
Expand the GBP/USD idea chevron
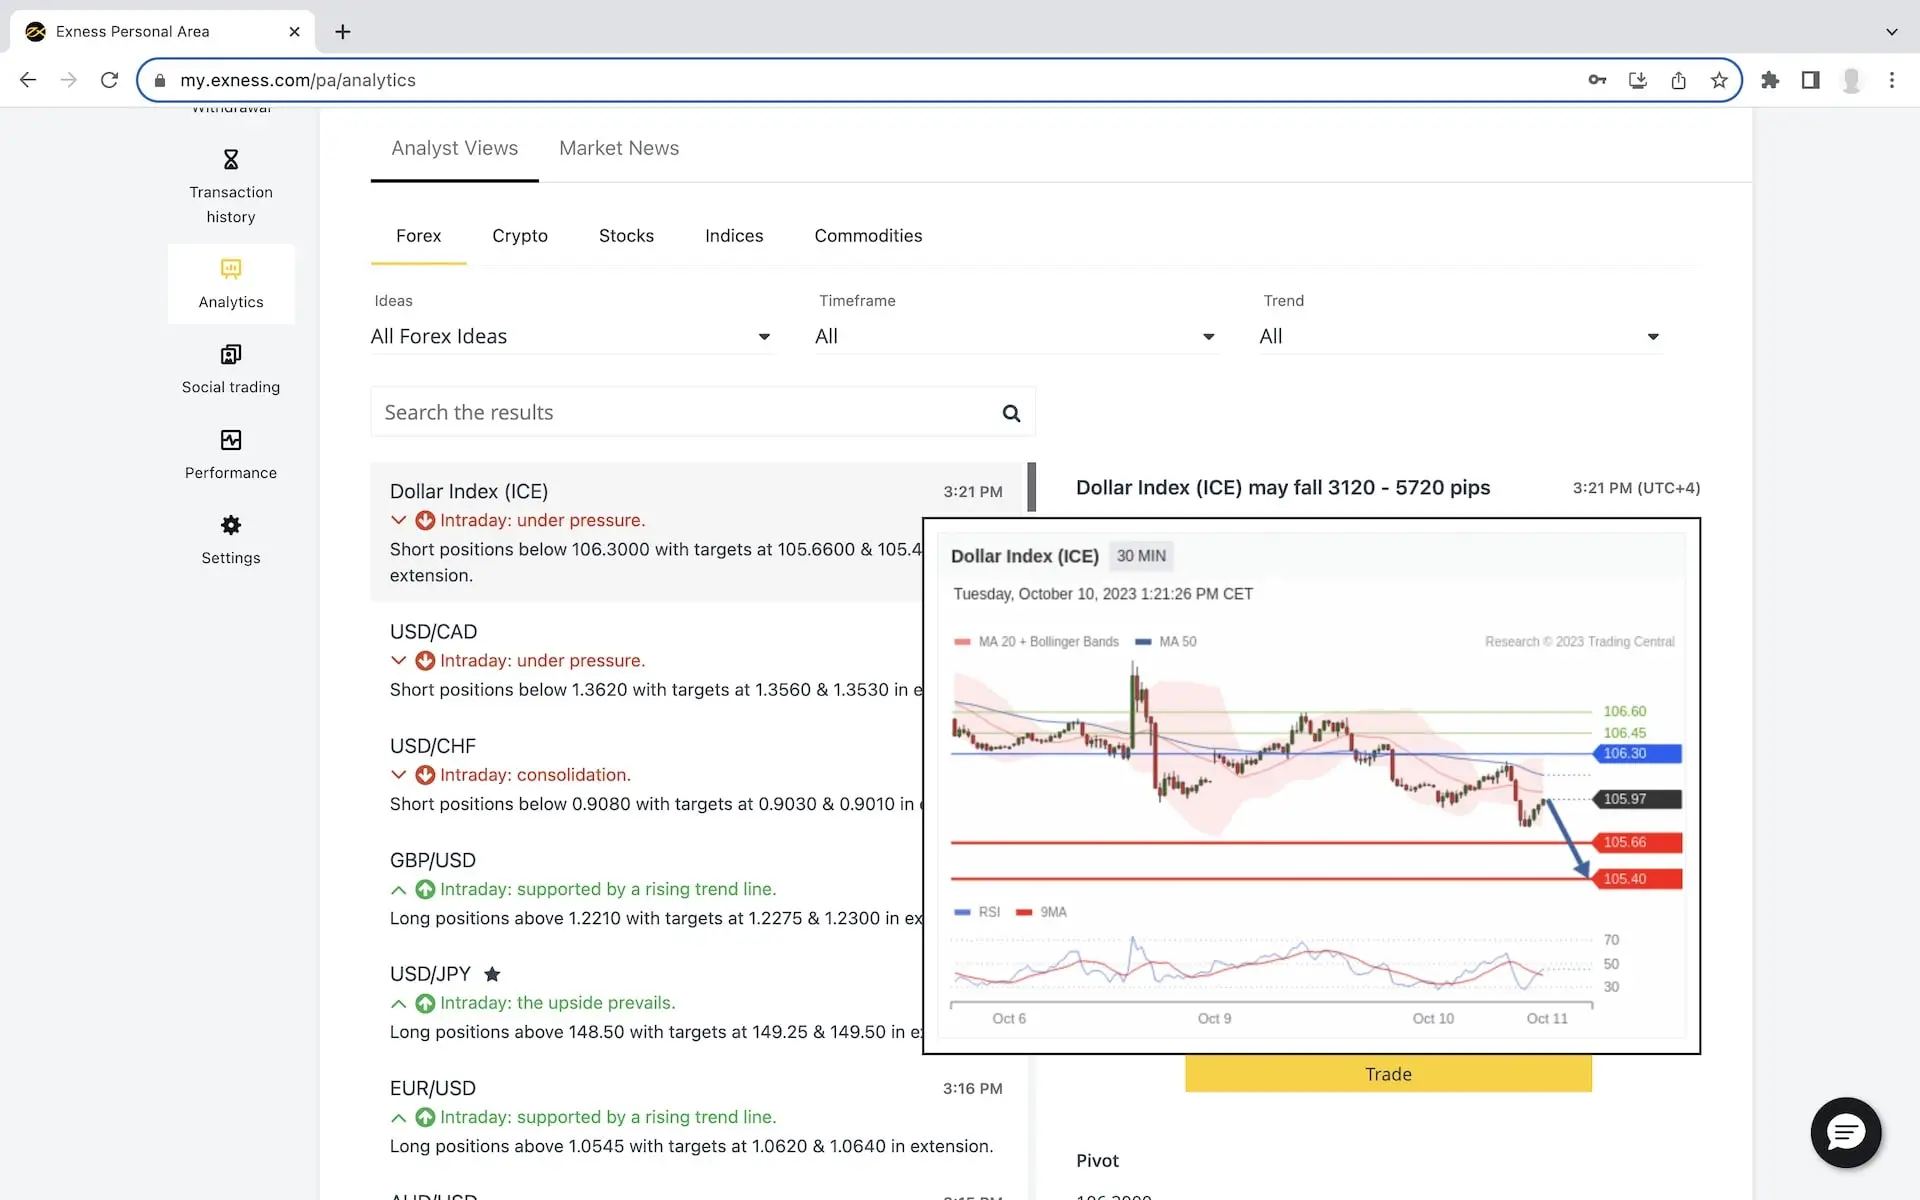point(398,889)
